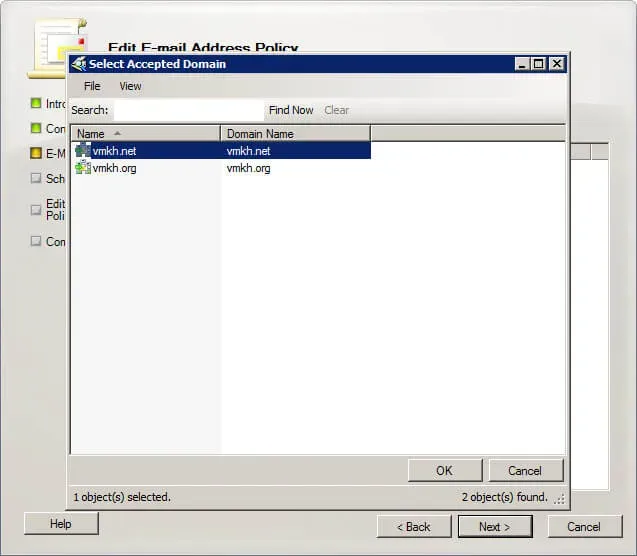The width and height of the screenshot is (637, 556).
Task: Open the File menu
Action: tap(92, 86)
